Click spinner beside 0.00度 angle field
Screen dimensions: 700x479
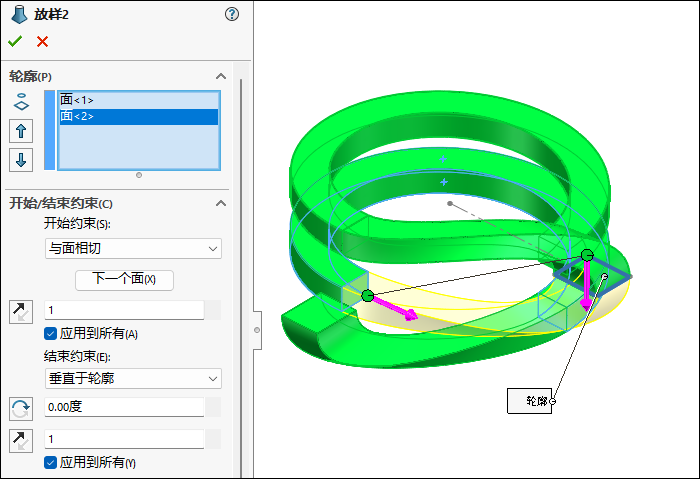[x=213, y=407]
